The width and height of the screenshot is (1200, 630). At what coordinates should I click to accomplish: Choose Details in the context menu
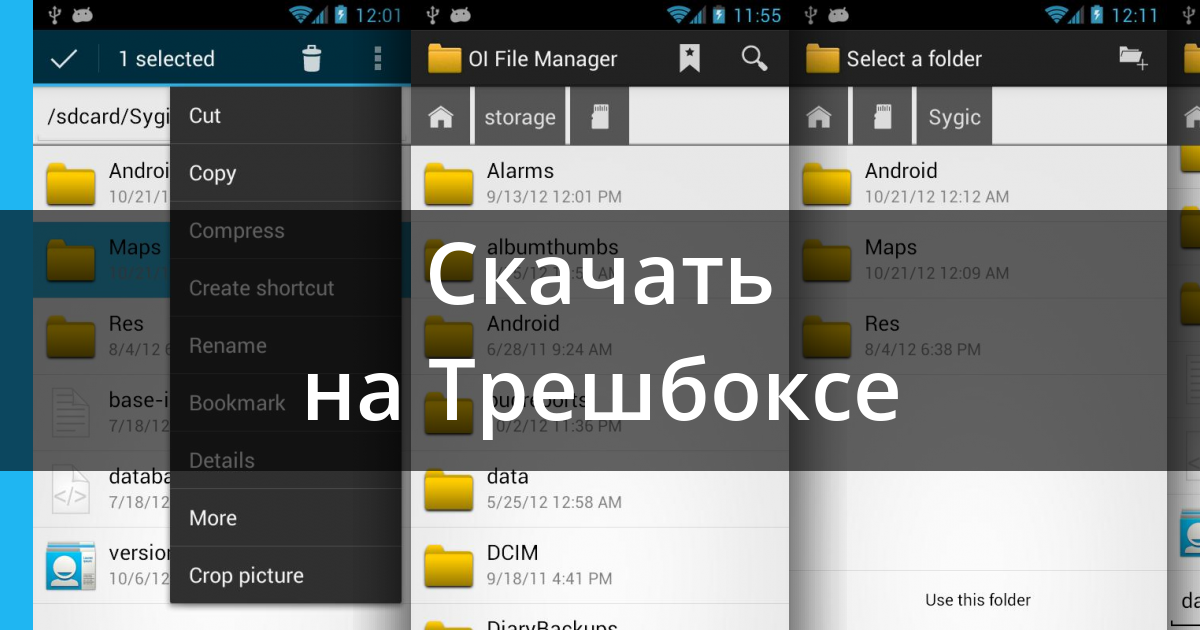[286, 461]
